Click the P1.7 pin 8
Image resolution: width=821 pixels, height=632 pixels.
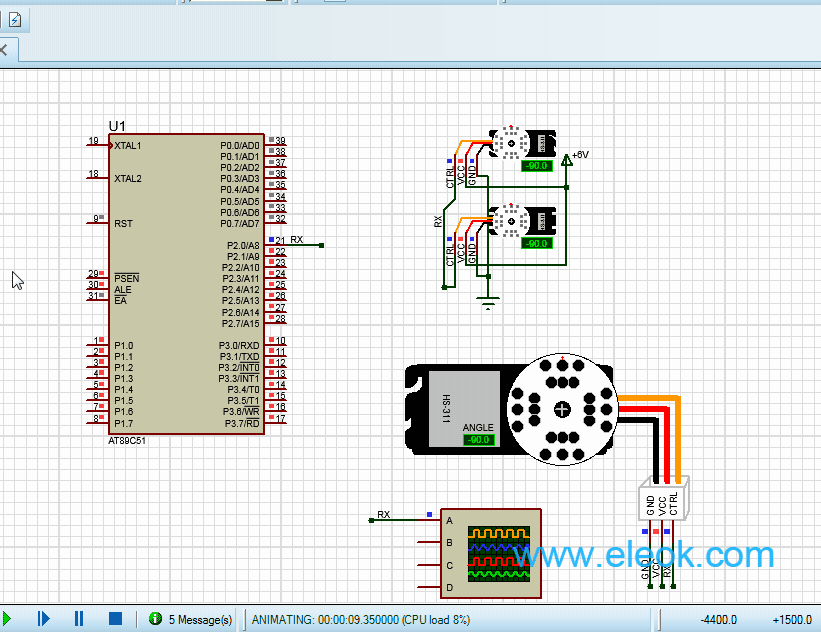pyautogui.click(x=97, y=423)
